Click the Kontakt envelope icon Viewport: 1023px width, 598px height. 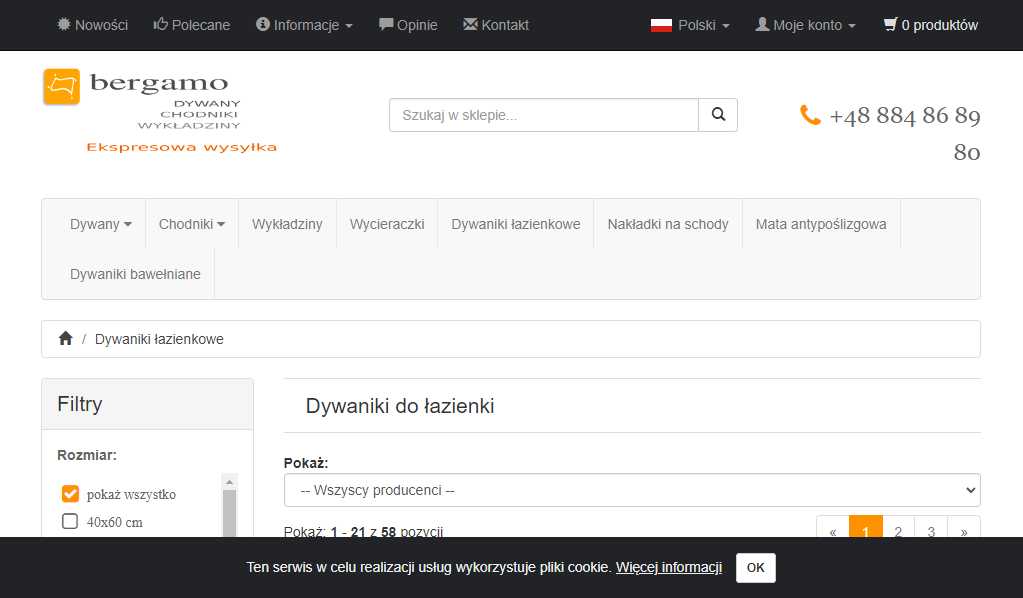click(470, 24)
